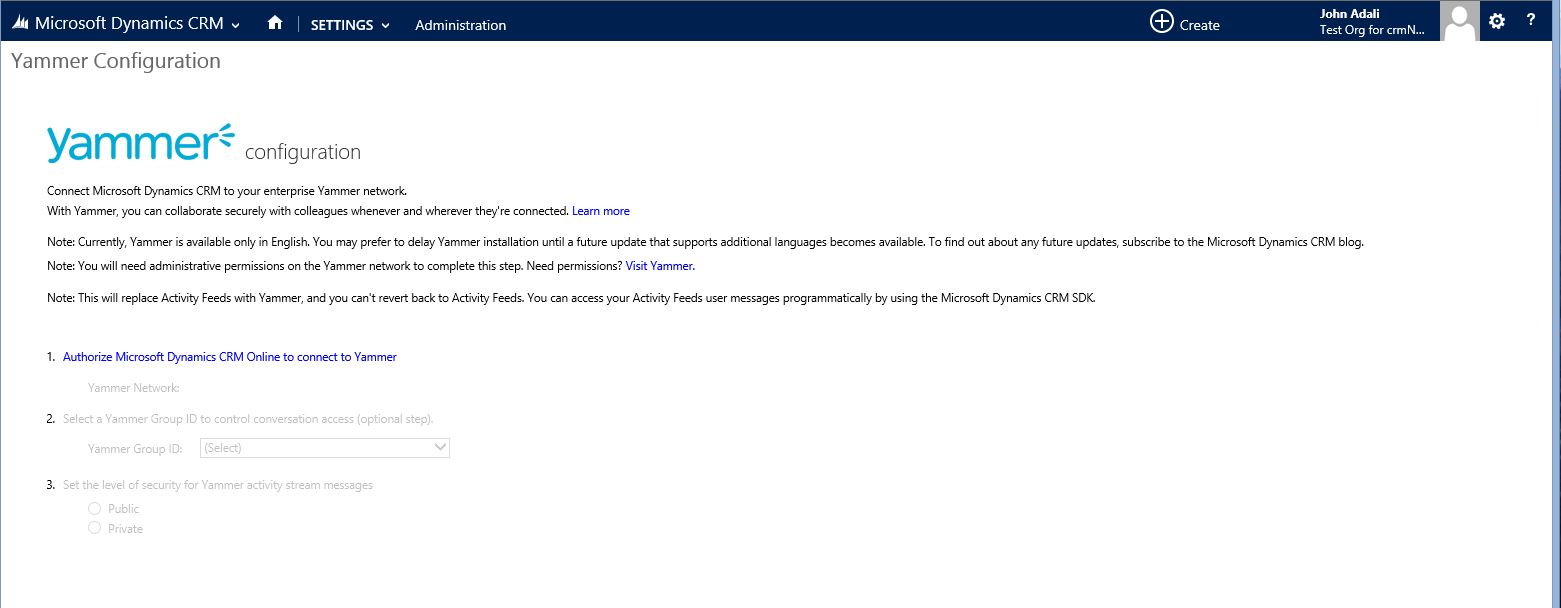Open Help via the question mark icon
This screenshot has height=608, width=1561.
(x=1531, y=21)
